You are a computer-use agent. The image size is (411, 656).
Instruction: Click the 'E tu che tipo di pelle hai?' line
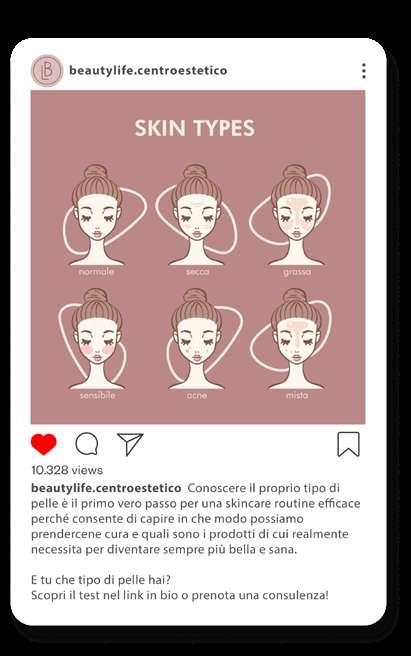pyautogui.click(x=101, y=580)
